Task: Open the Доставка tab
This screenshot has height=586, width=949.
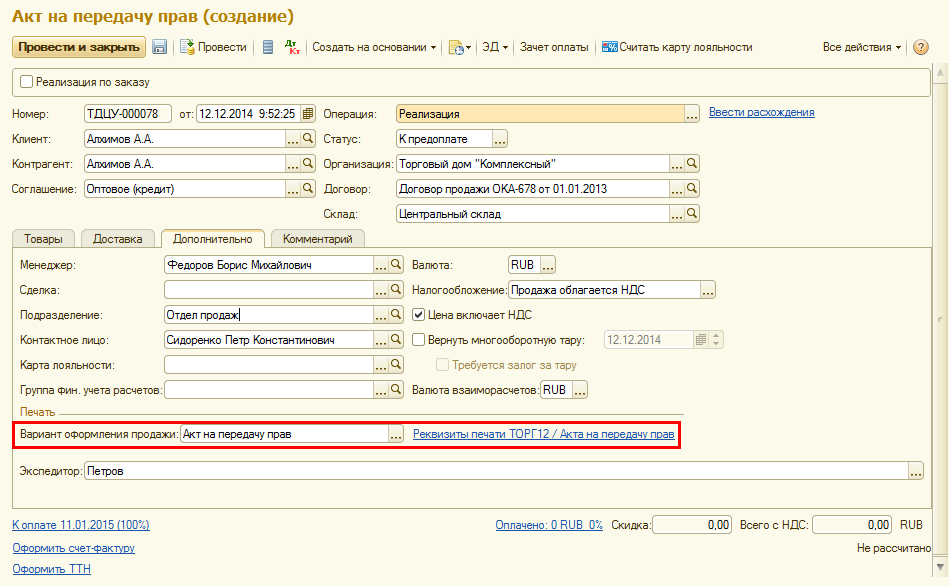Action: pos(118,239)
